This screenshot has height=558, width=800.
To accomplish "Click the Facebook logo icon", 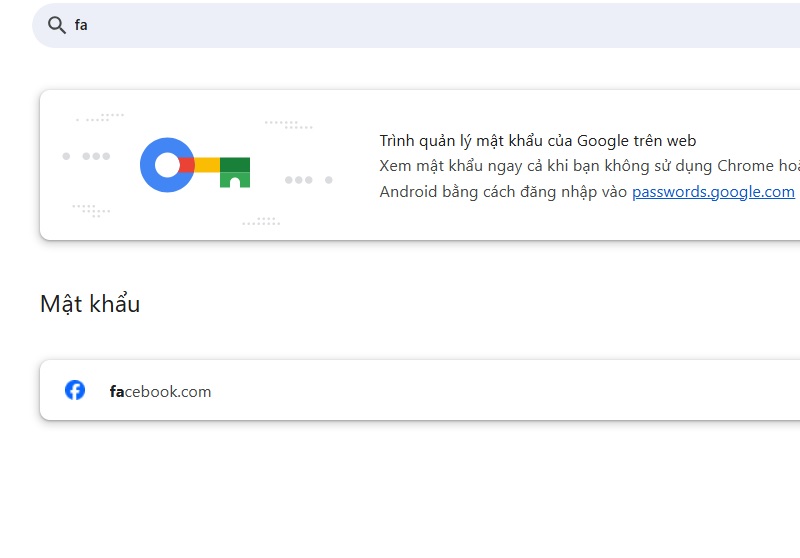I will [75, 390].
